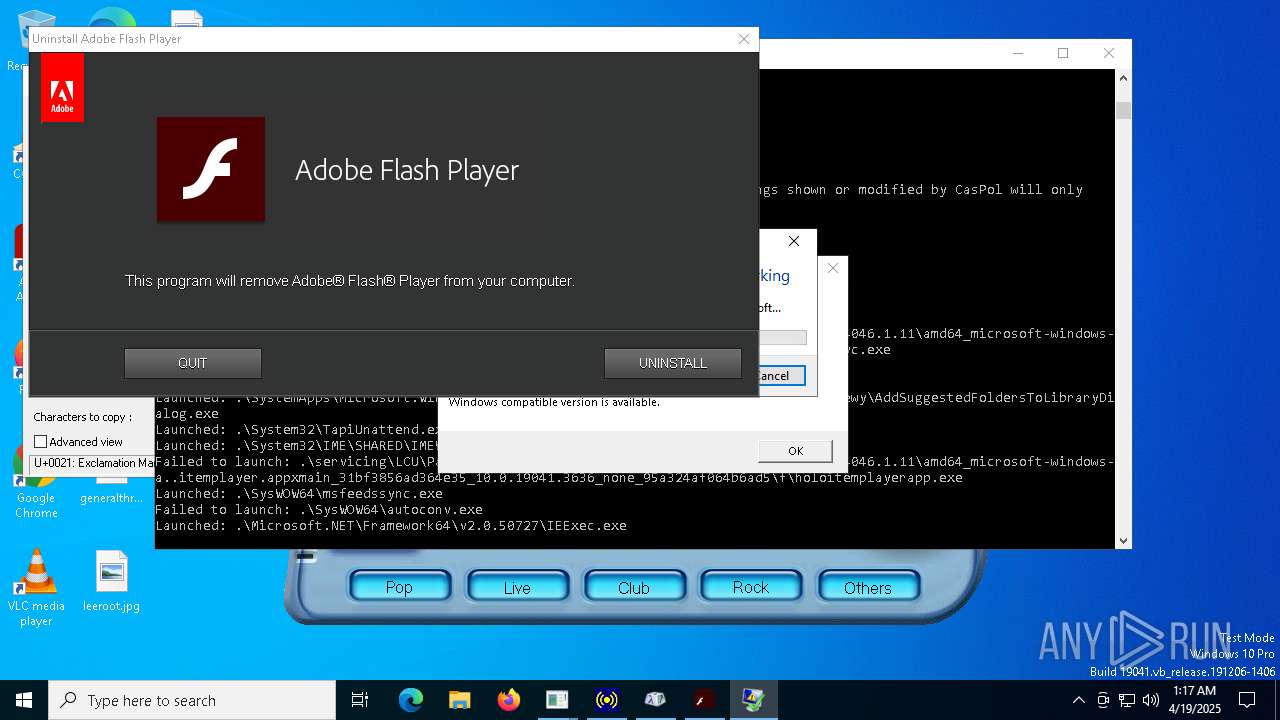
Task: Click the Edge desktop shortcut at the top
Action: [112, 20]
